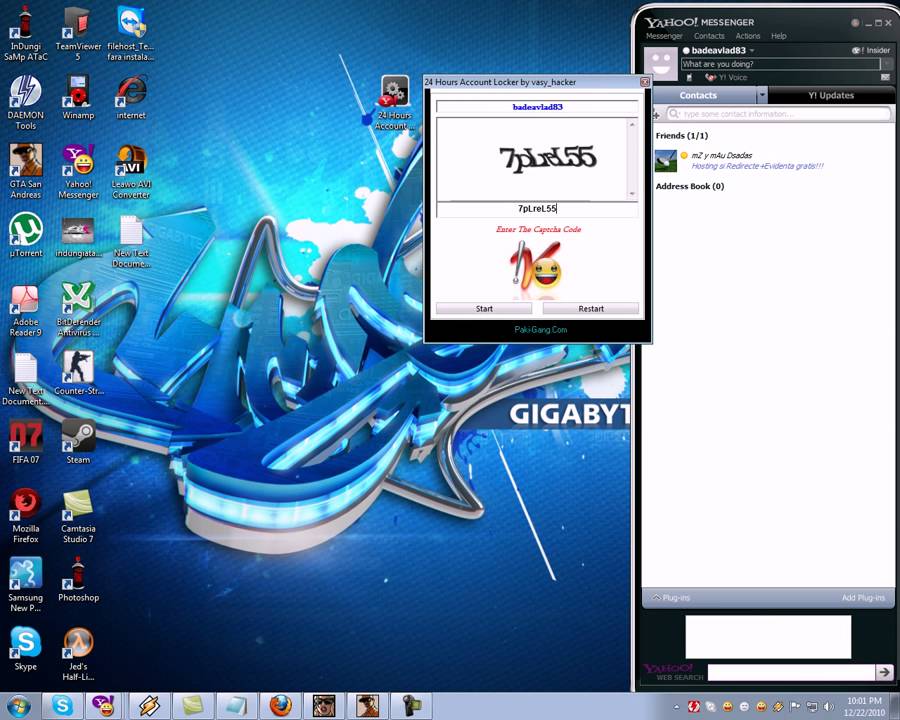Expand dropdown arrow beside Contacts tab
The image size is (900, 720).
pyautogui.click(x=762, y=95)
